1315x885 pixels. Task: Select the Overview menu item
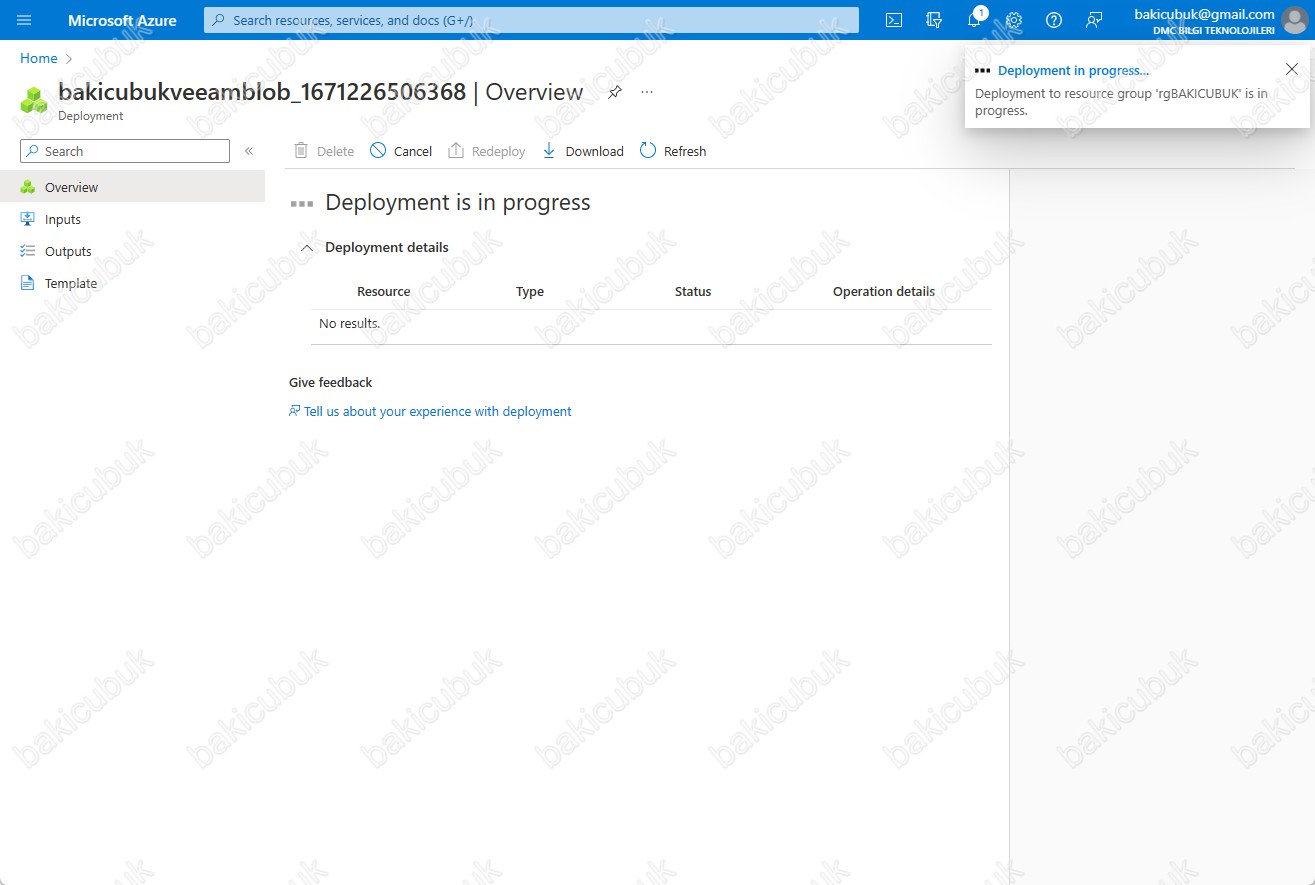132,187
